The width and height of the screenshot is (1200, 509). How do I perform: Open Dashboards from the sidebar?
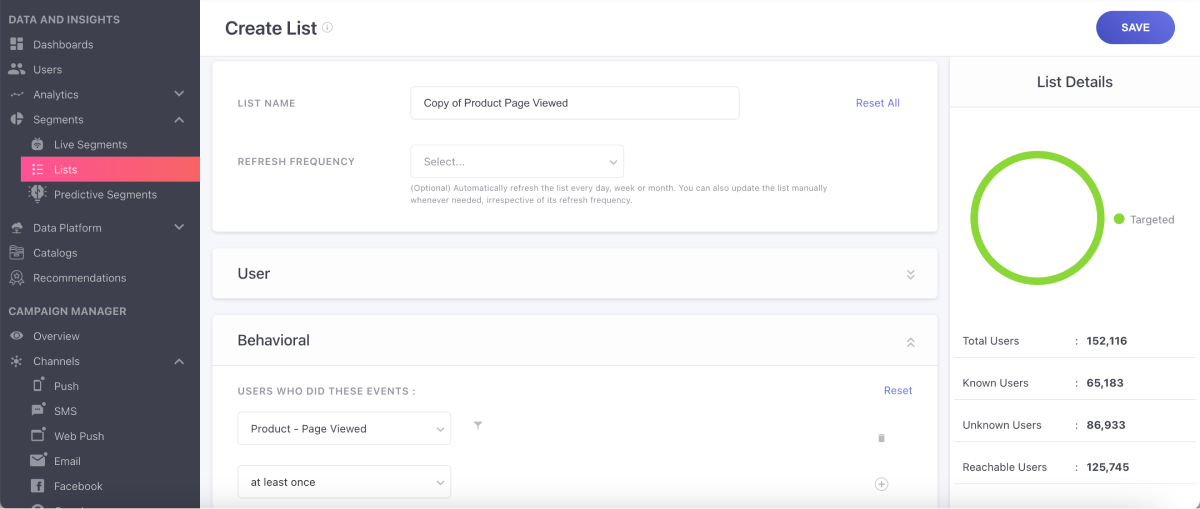tap(62, 45)
